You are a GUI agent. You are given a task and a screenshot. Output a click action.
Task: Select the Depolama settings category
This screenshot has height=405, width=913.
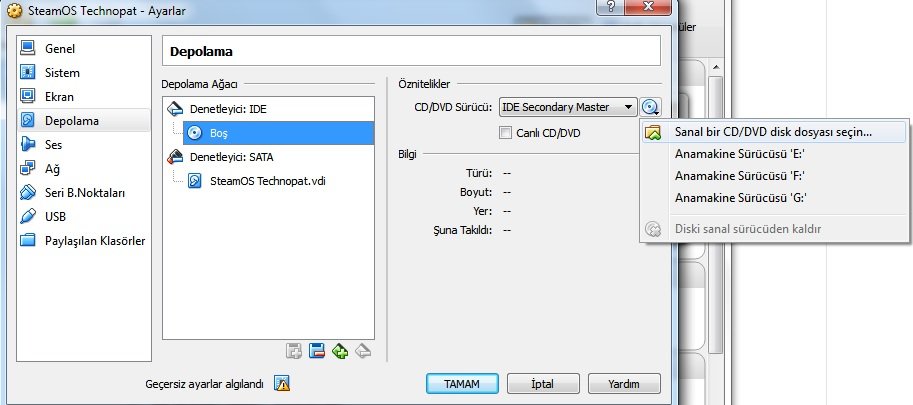point(83,120)
